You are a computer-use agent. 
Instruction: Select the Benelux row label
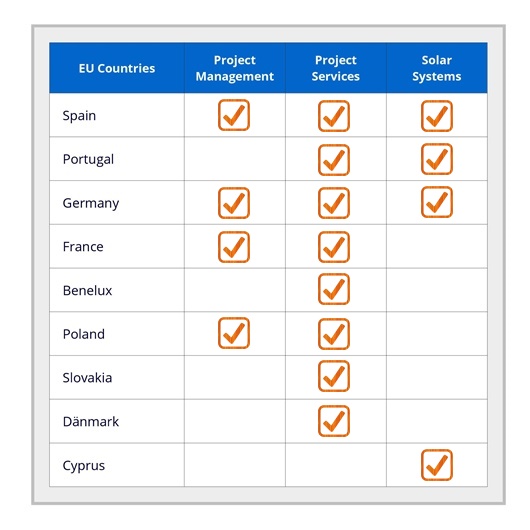(87, 290)
